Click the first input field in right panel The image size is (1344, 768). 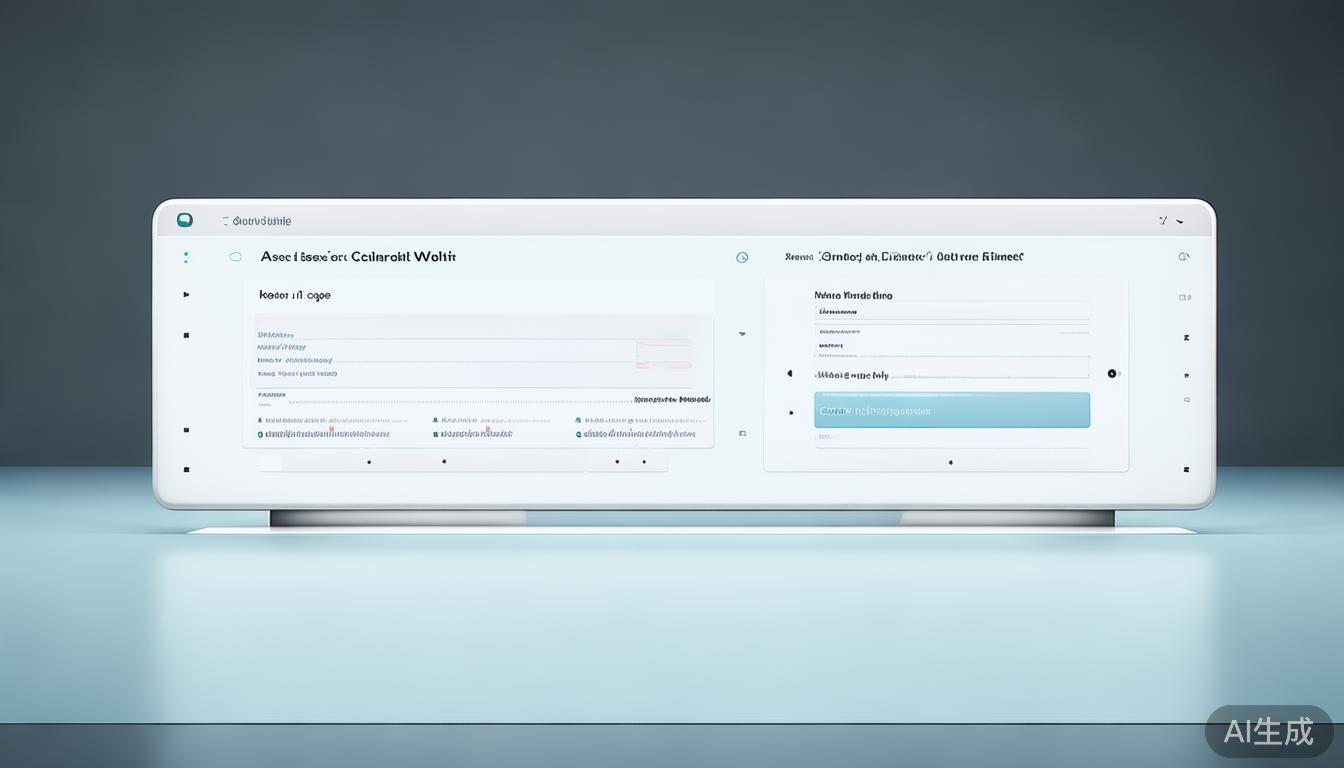point(951,311)
